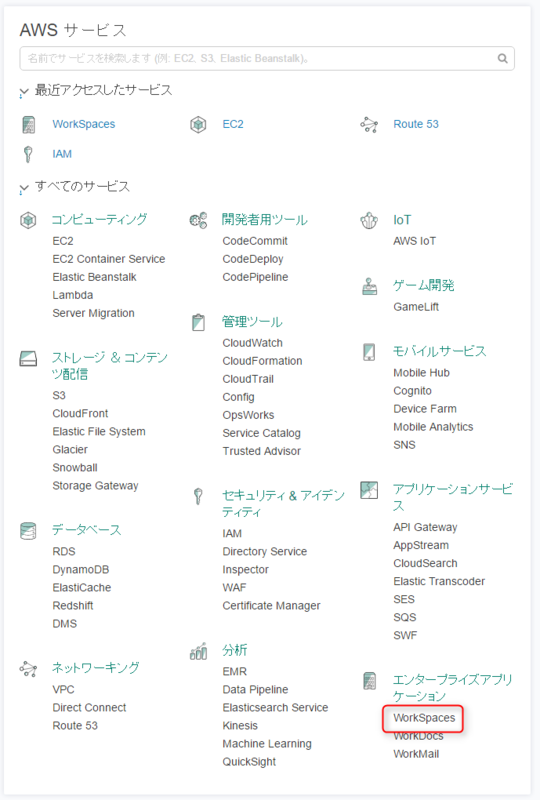
Task: Select Elastic Beanstalk
Action: point(94,277)
